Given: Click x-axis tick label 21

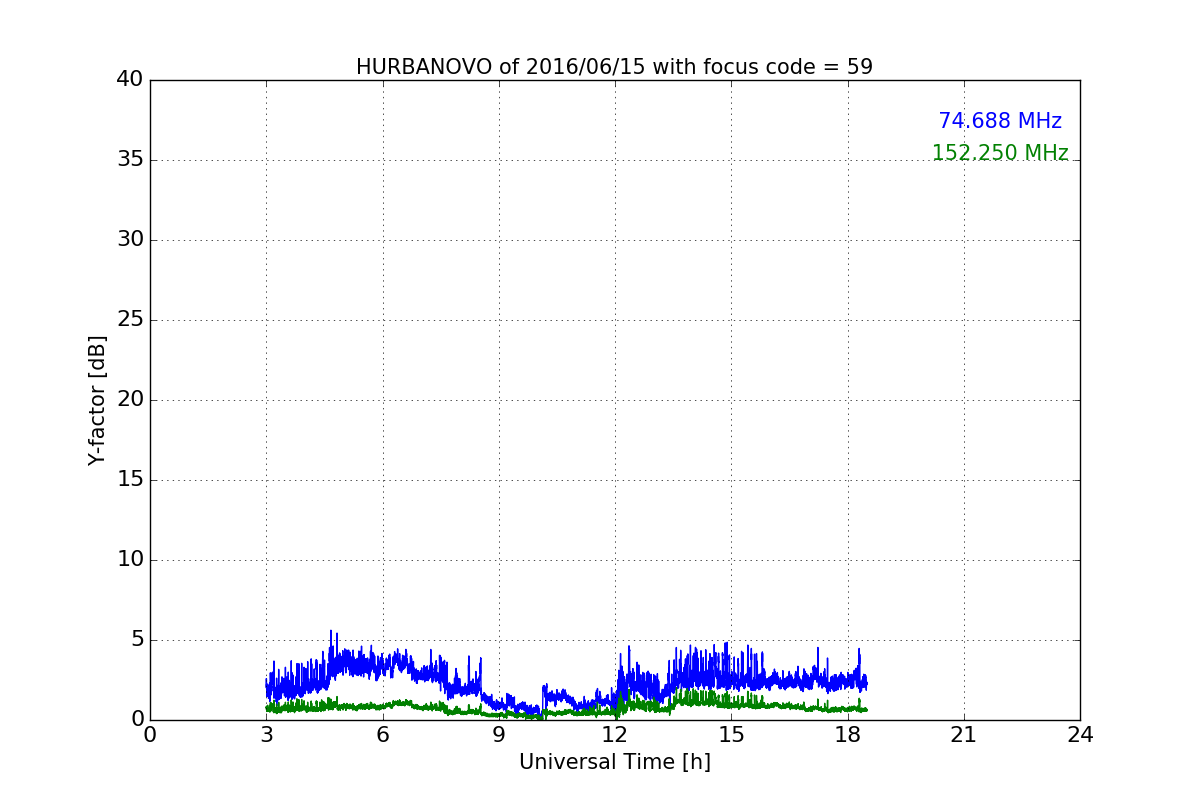Looking at the screenshot, I should 964,734.
